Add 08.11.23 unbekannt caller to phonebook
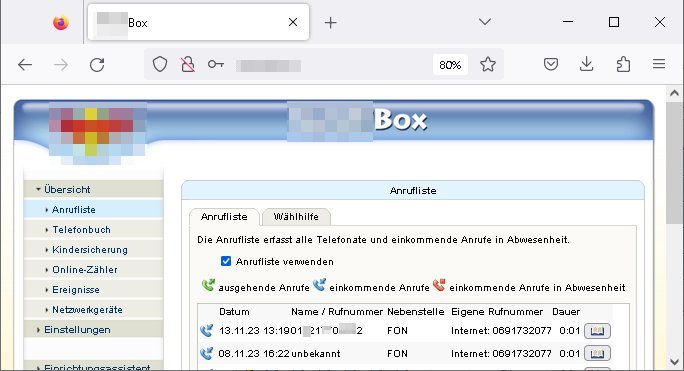This screenshot has height=371, width=684. (597, 354)
